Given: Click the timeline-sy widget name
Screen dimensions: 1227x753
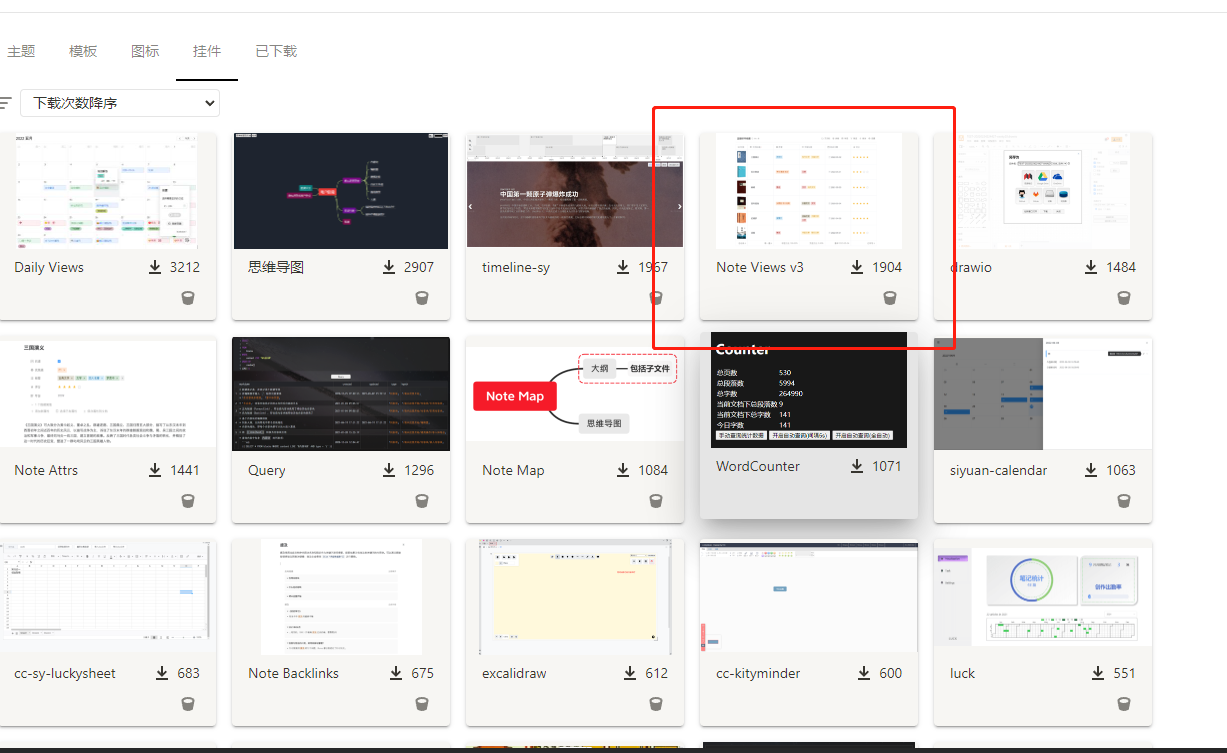Looking at the screenshot, I should tap(516, 267).
